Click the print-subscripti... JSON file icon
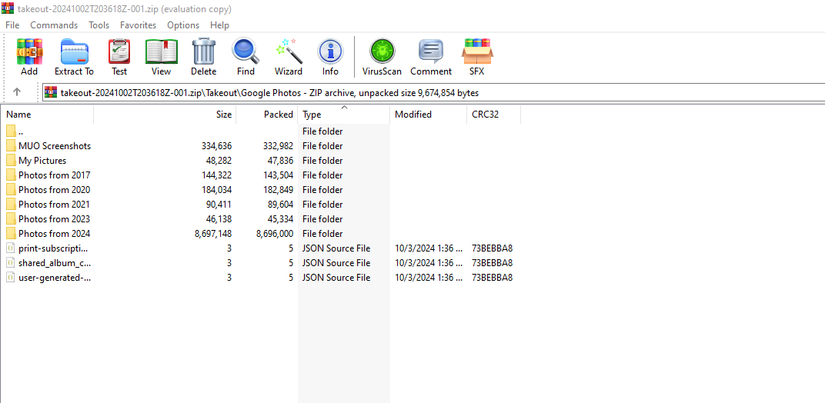 pyautogui.click(x=11, y=248)
